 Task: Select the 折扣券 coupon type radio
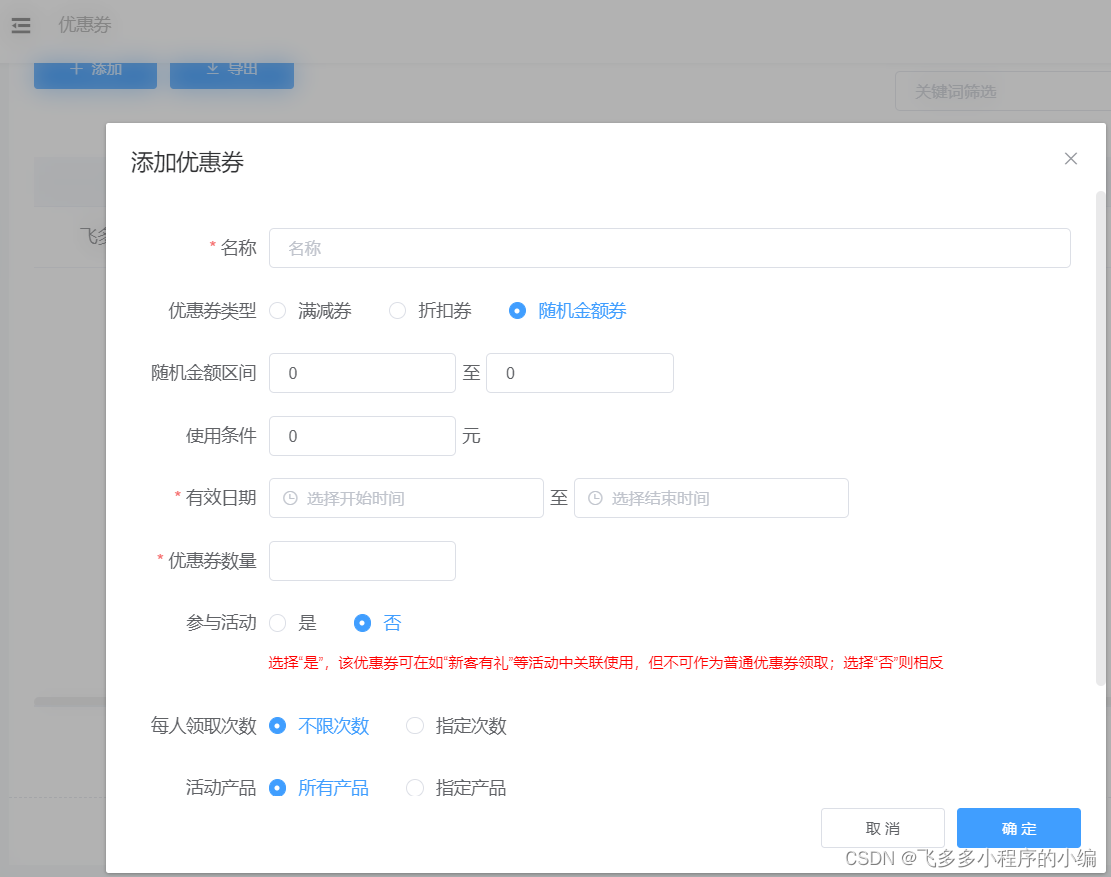tap(397, 311)
